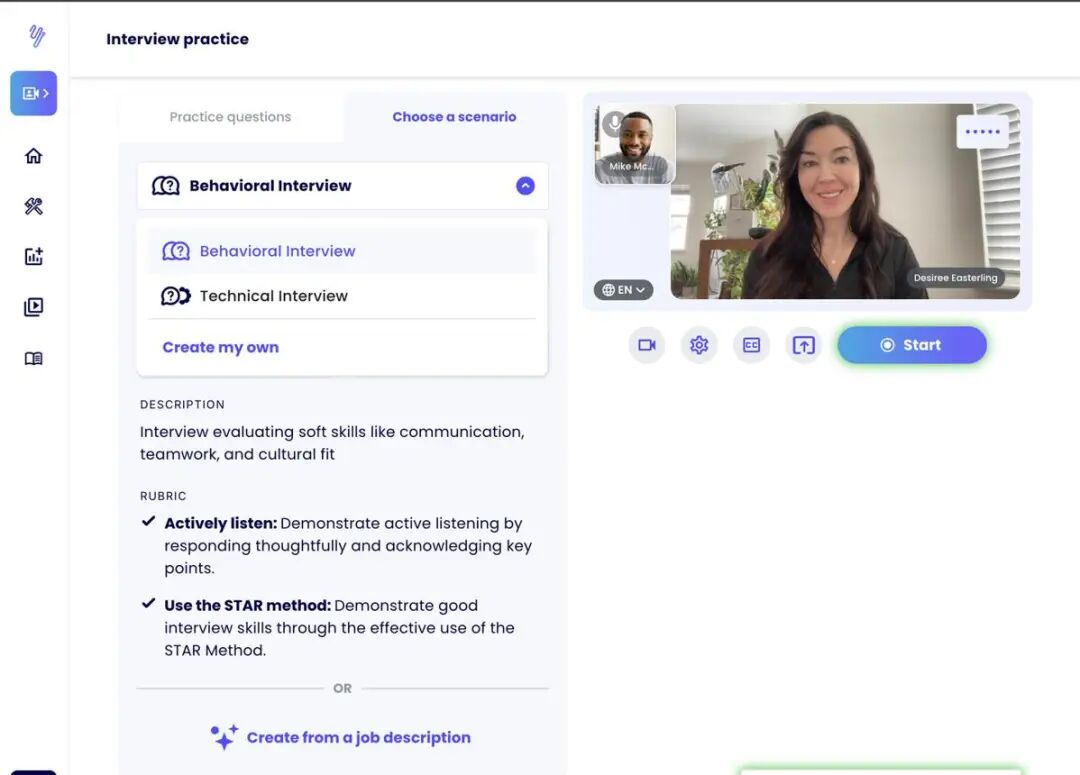The height and width of the screenshot is (775, 1080).
Task: Toggle the camera button below the video
Action: pos(647,345)
